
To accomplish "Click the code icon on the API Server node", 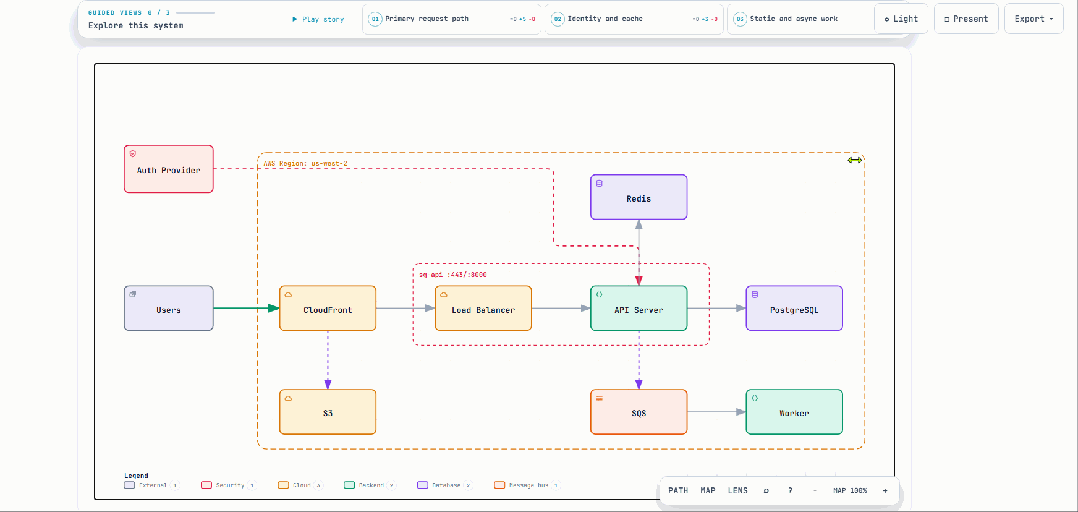I will click(599, 294).
